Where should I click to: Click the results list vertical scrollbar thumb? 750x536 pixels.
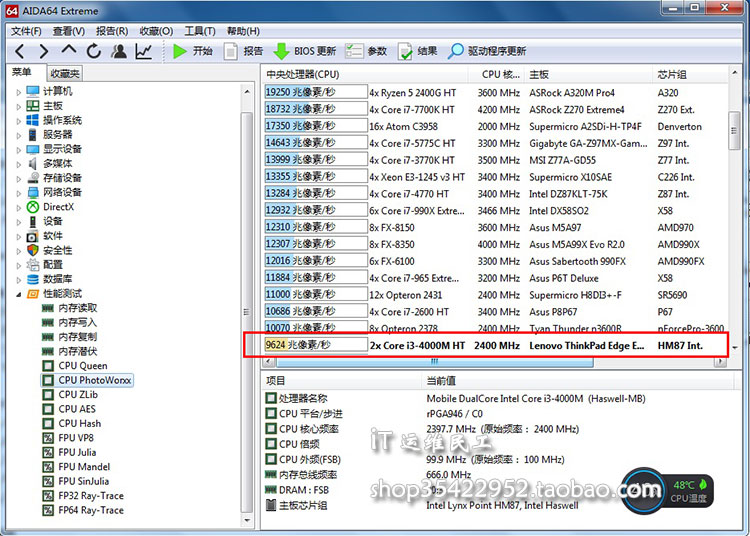click(734, 131)
